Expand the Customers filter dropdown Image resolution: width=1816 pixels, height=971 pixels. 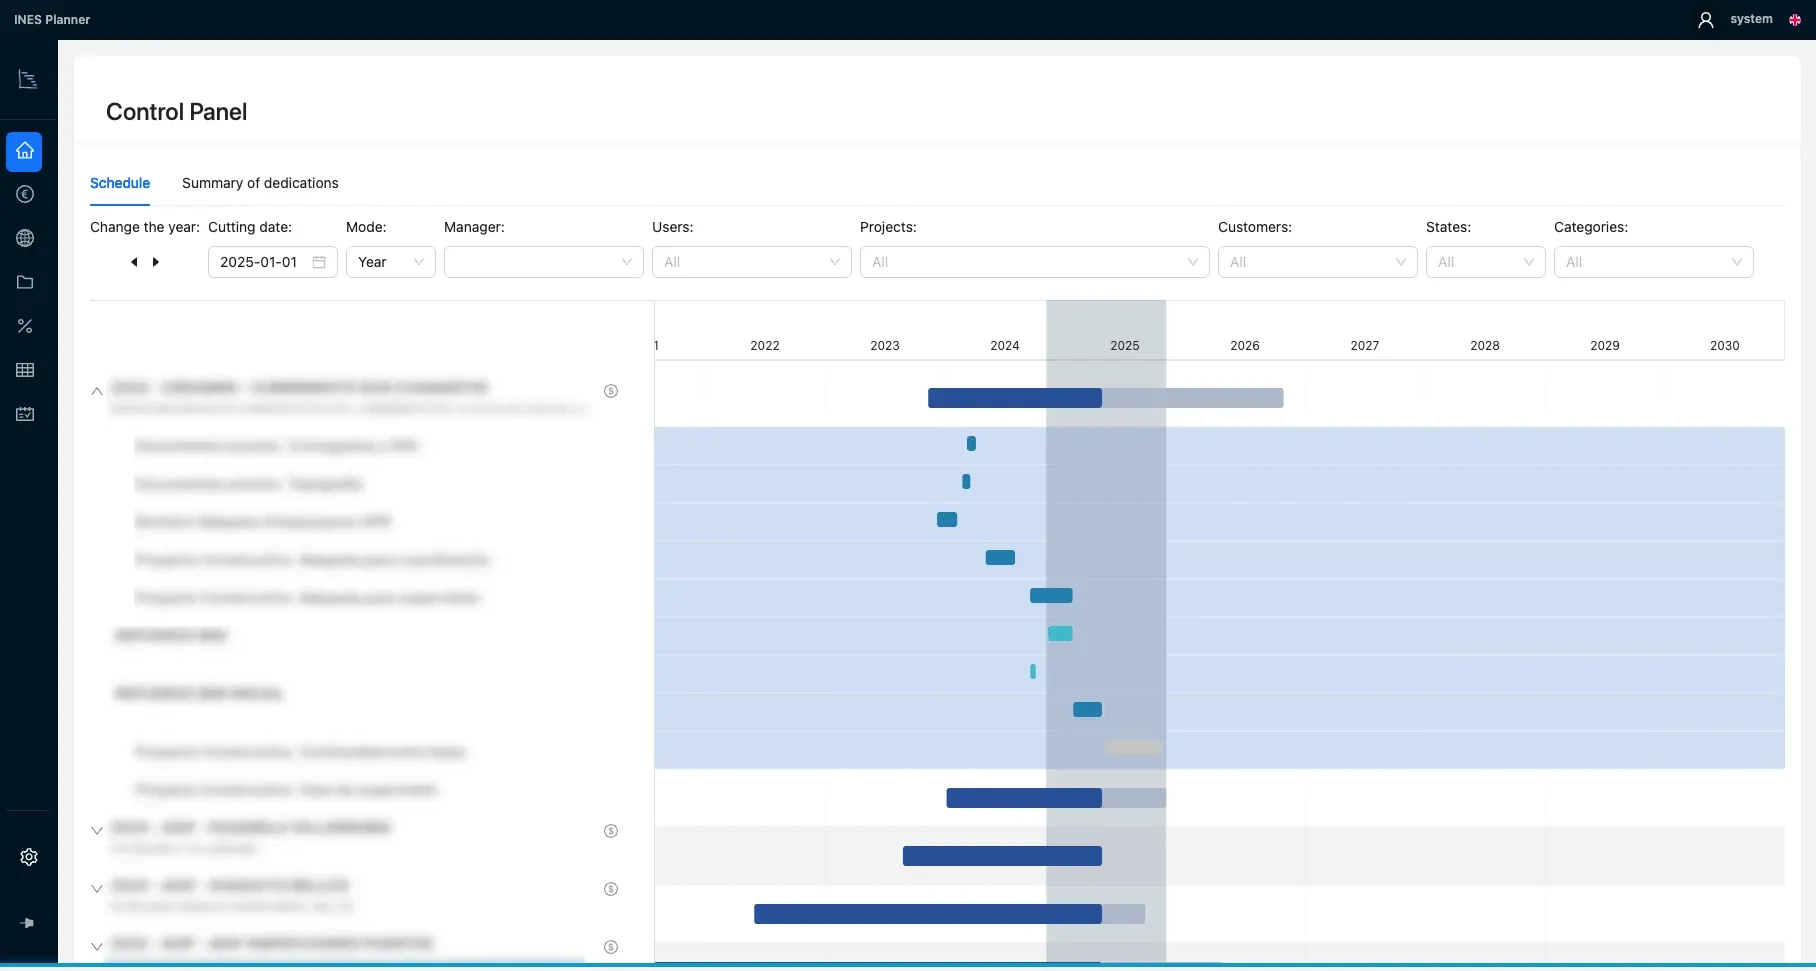click(1317, 262)
